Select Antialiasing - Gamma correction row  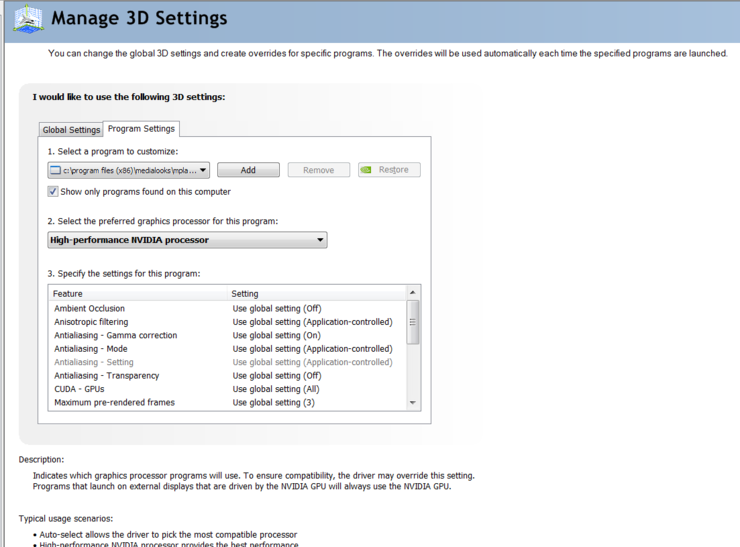[x=227, y=335]
